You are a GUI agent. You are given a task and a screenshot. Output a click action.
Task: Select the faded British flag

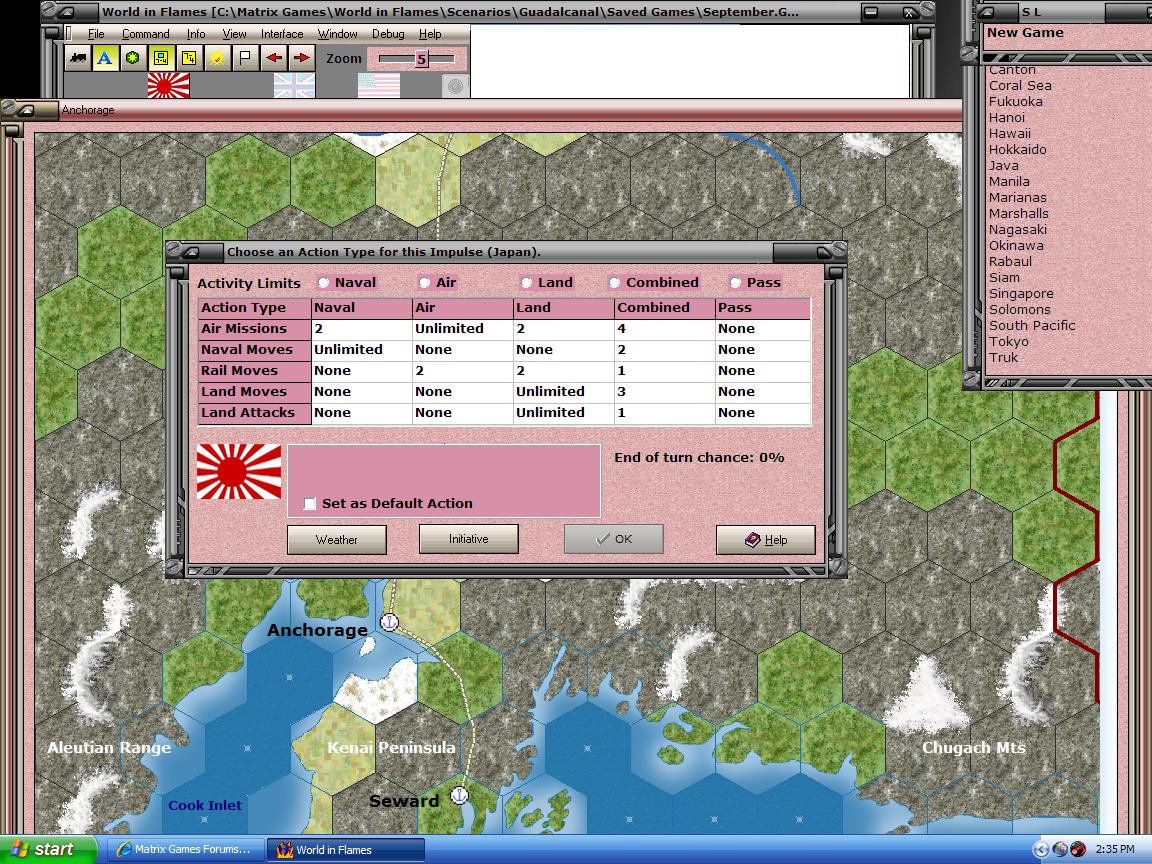pyautogui.click(x=295, y=85)
